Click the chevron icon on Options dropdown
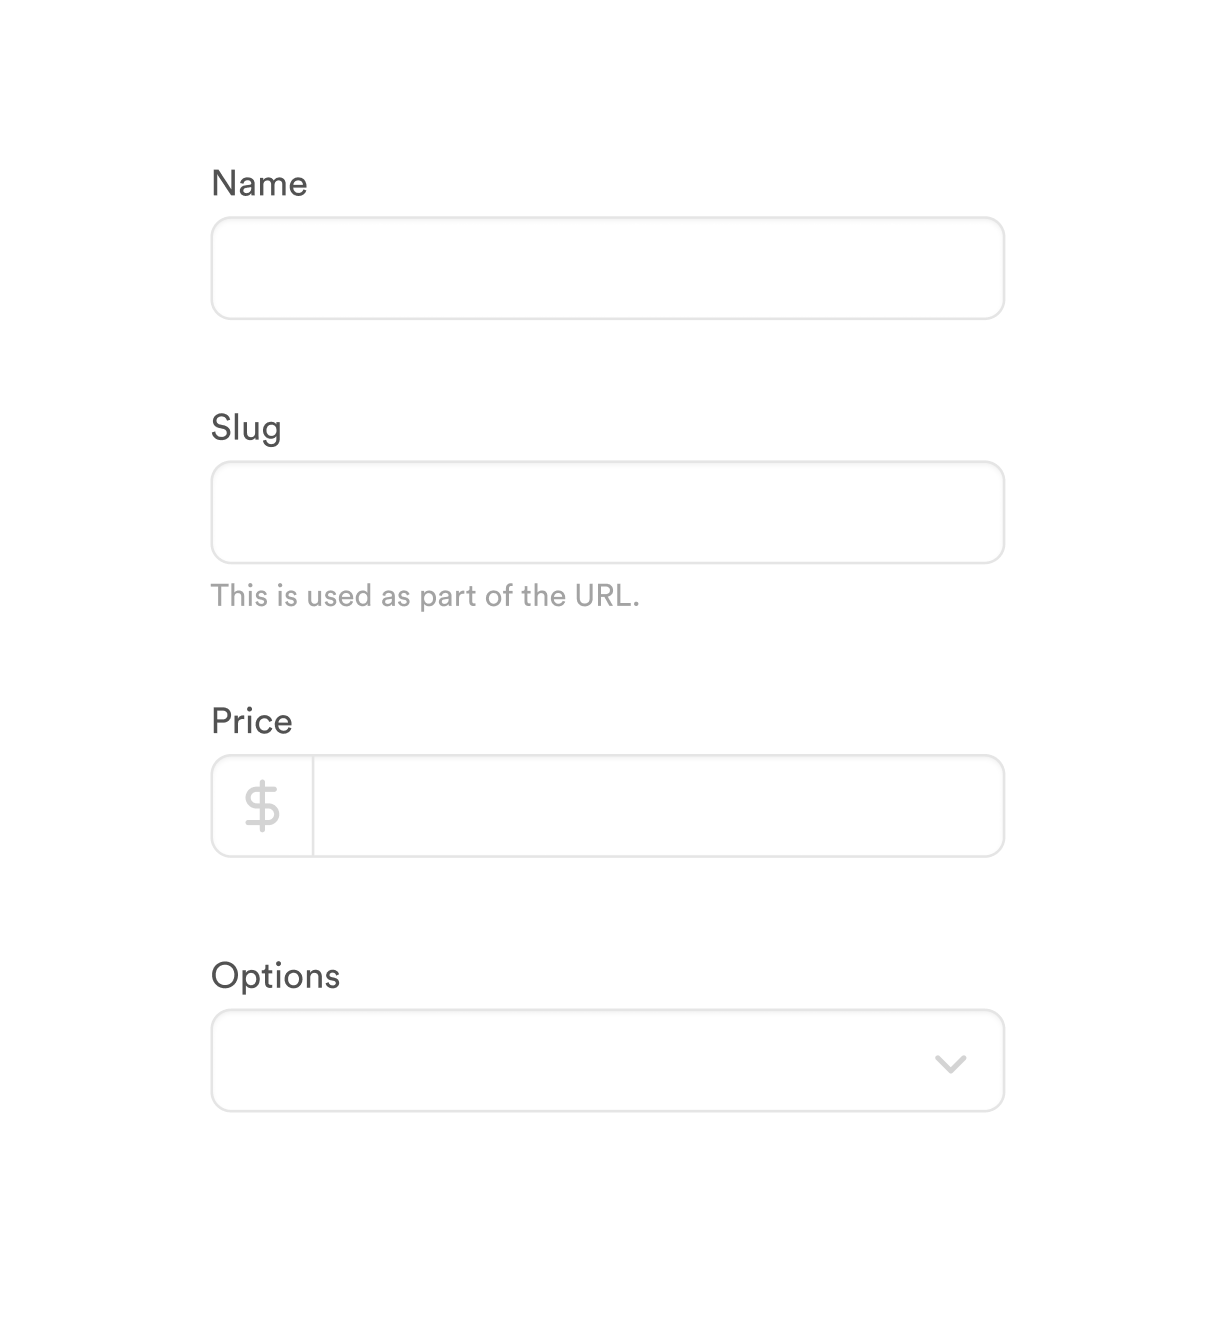This screenshot has height=1318, width=1232. tap(951, 1061)
